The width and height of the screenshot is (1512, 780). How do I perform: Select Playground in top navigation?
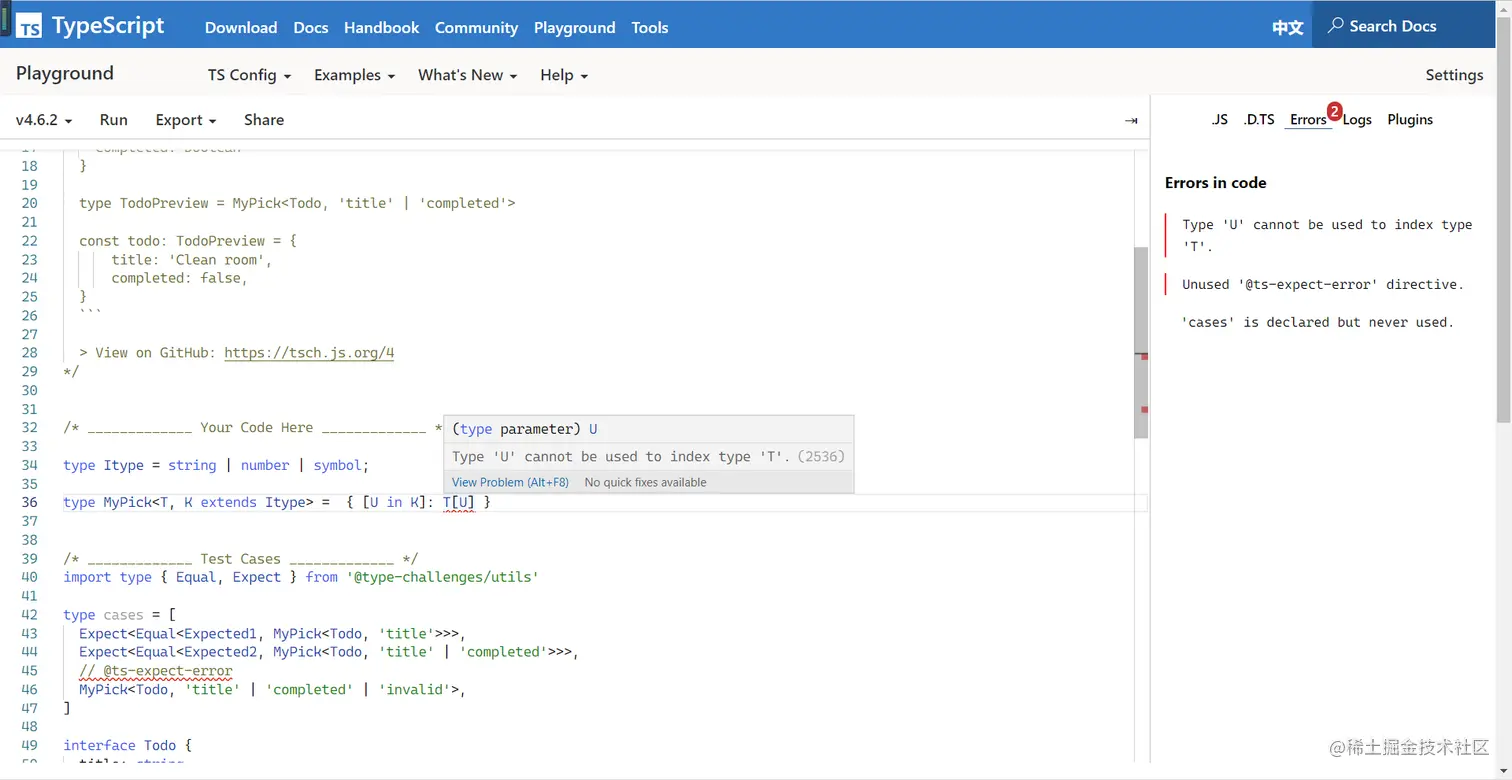[574, 27]
